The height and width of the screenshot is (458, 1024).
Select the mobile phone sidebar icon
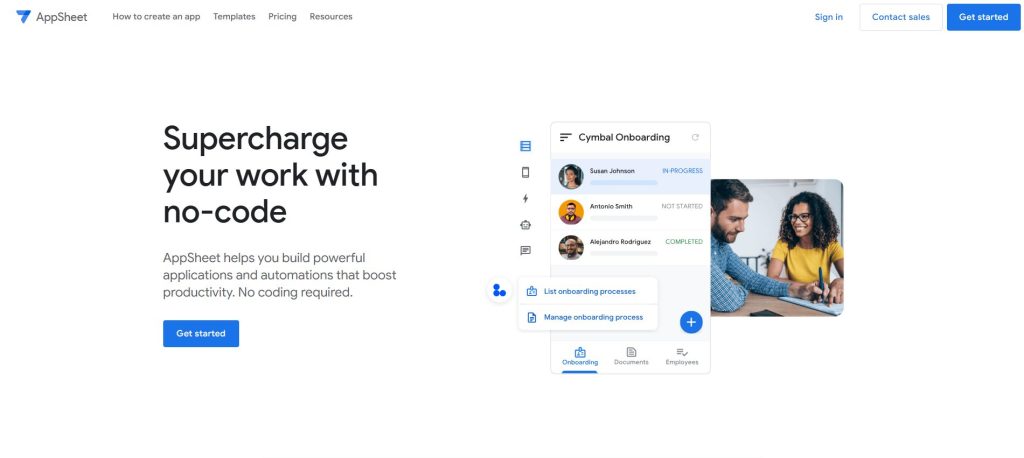click(x=525, y=172)
